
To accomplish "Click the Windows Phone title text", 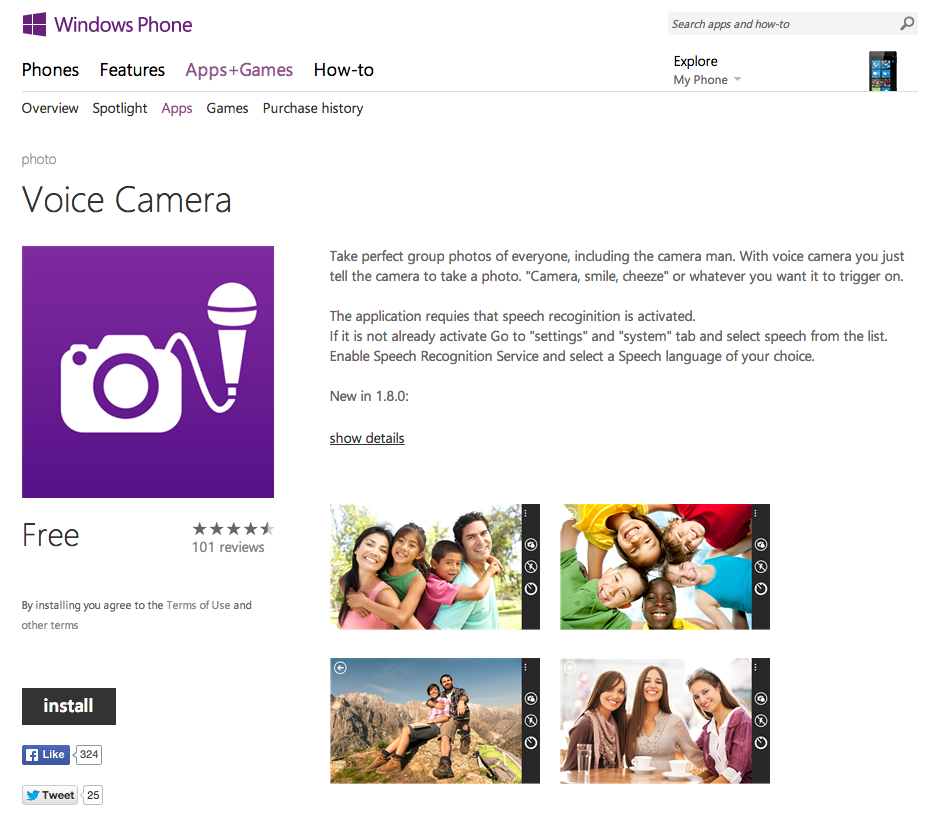I will point(123,25).
